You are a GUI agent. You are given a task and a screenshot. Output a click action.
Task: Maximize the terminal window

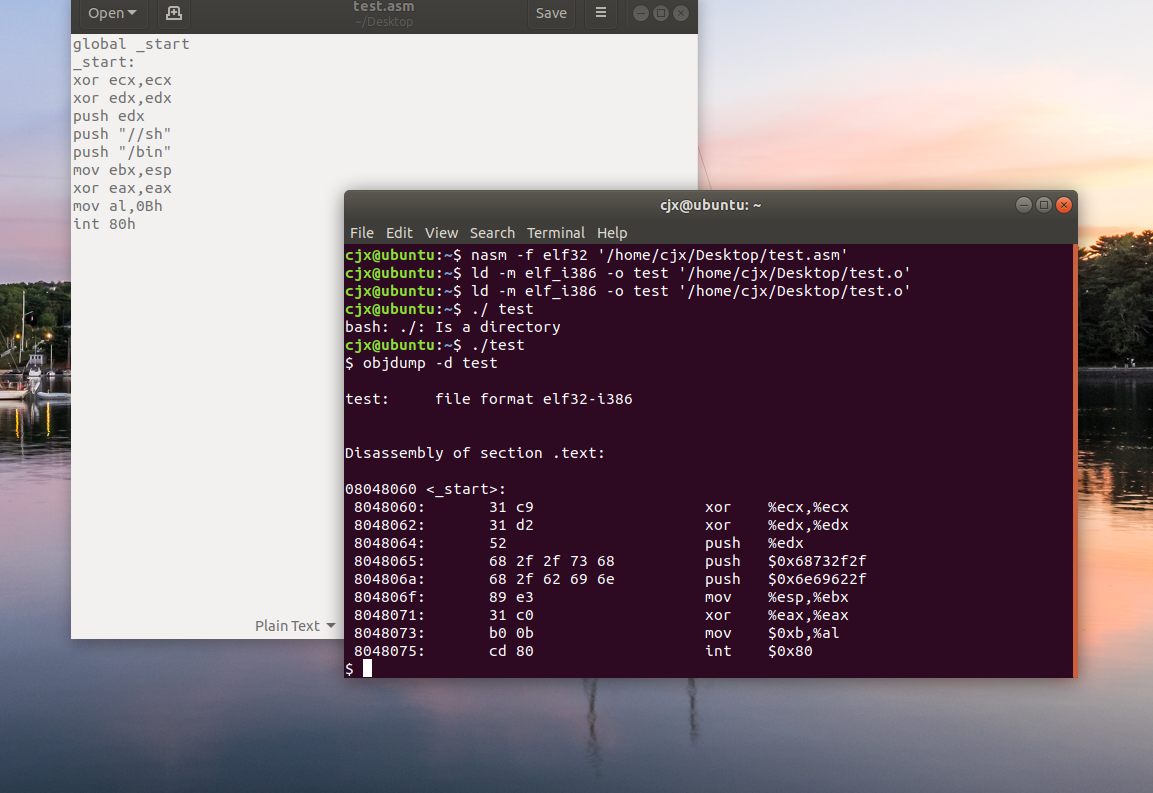coord(1043,205)
